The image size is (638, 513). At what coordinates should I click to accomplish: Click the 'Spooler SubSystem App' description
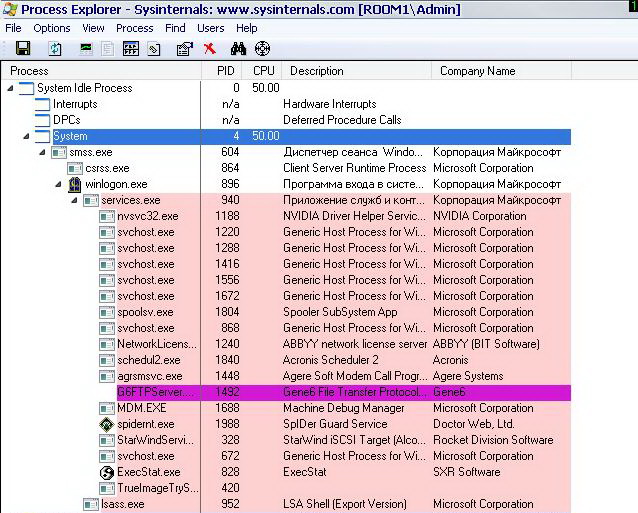tap(340, 312)
